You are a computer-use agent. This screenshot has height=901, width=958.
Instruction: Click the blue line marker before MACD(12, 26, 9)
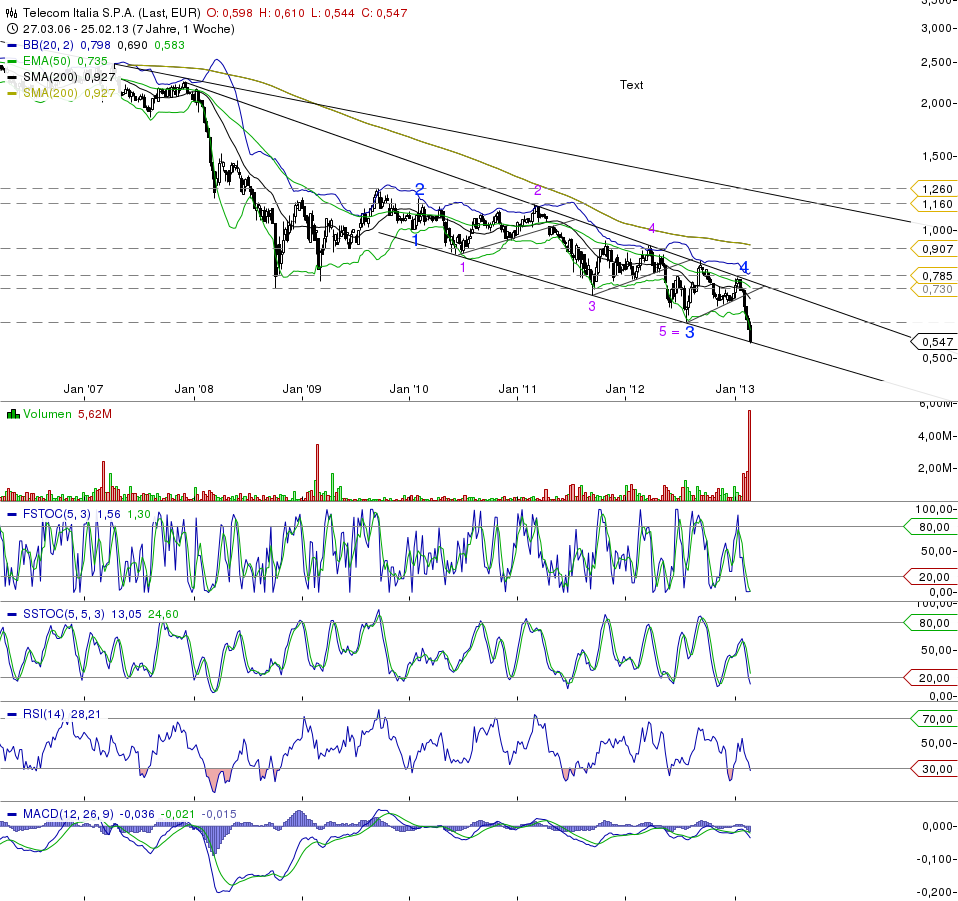(x=12, y=814)
